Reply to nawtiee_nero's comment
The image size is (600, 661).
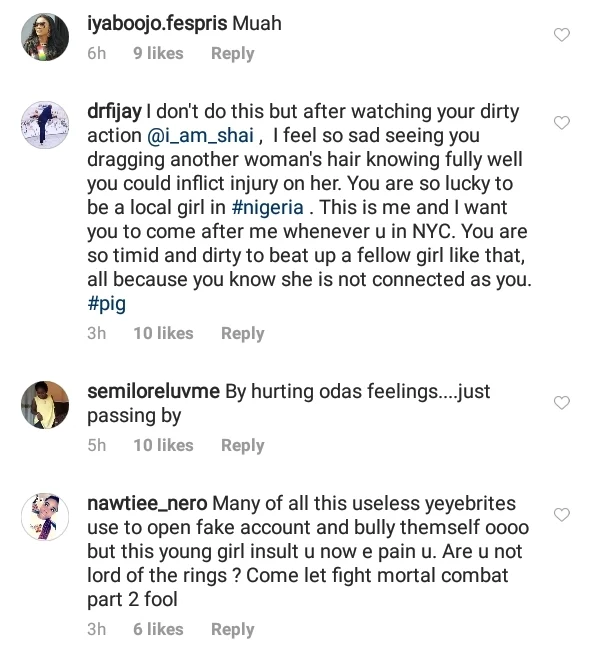232,629
